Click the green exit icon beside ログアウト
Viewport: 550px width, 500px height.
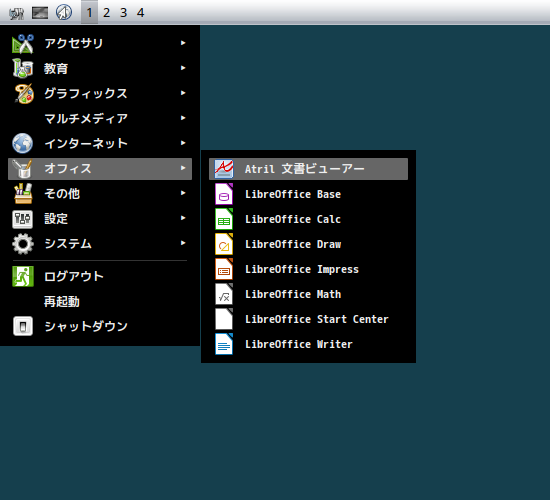tap(23, 276)
